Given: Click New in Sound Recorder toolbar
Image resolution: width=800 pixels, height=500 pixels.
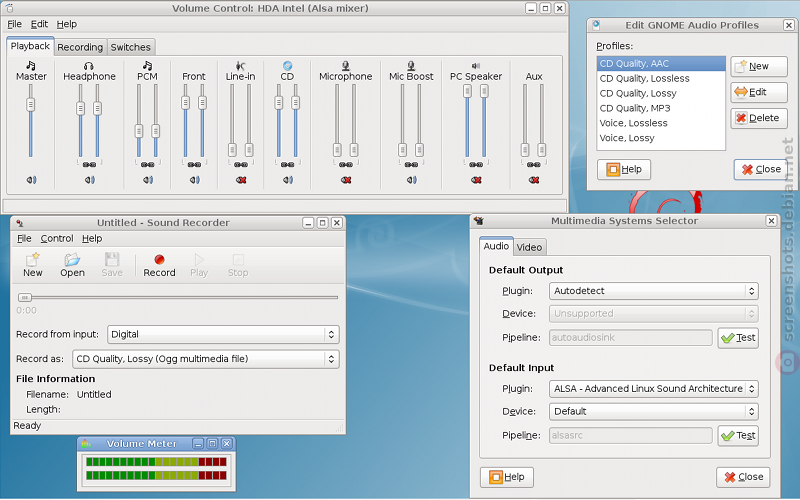Looking at the screenshot, I should click(x=33, y=265).
